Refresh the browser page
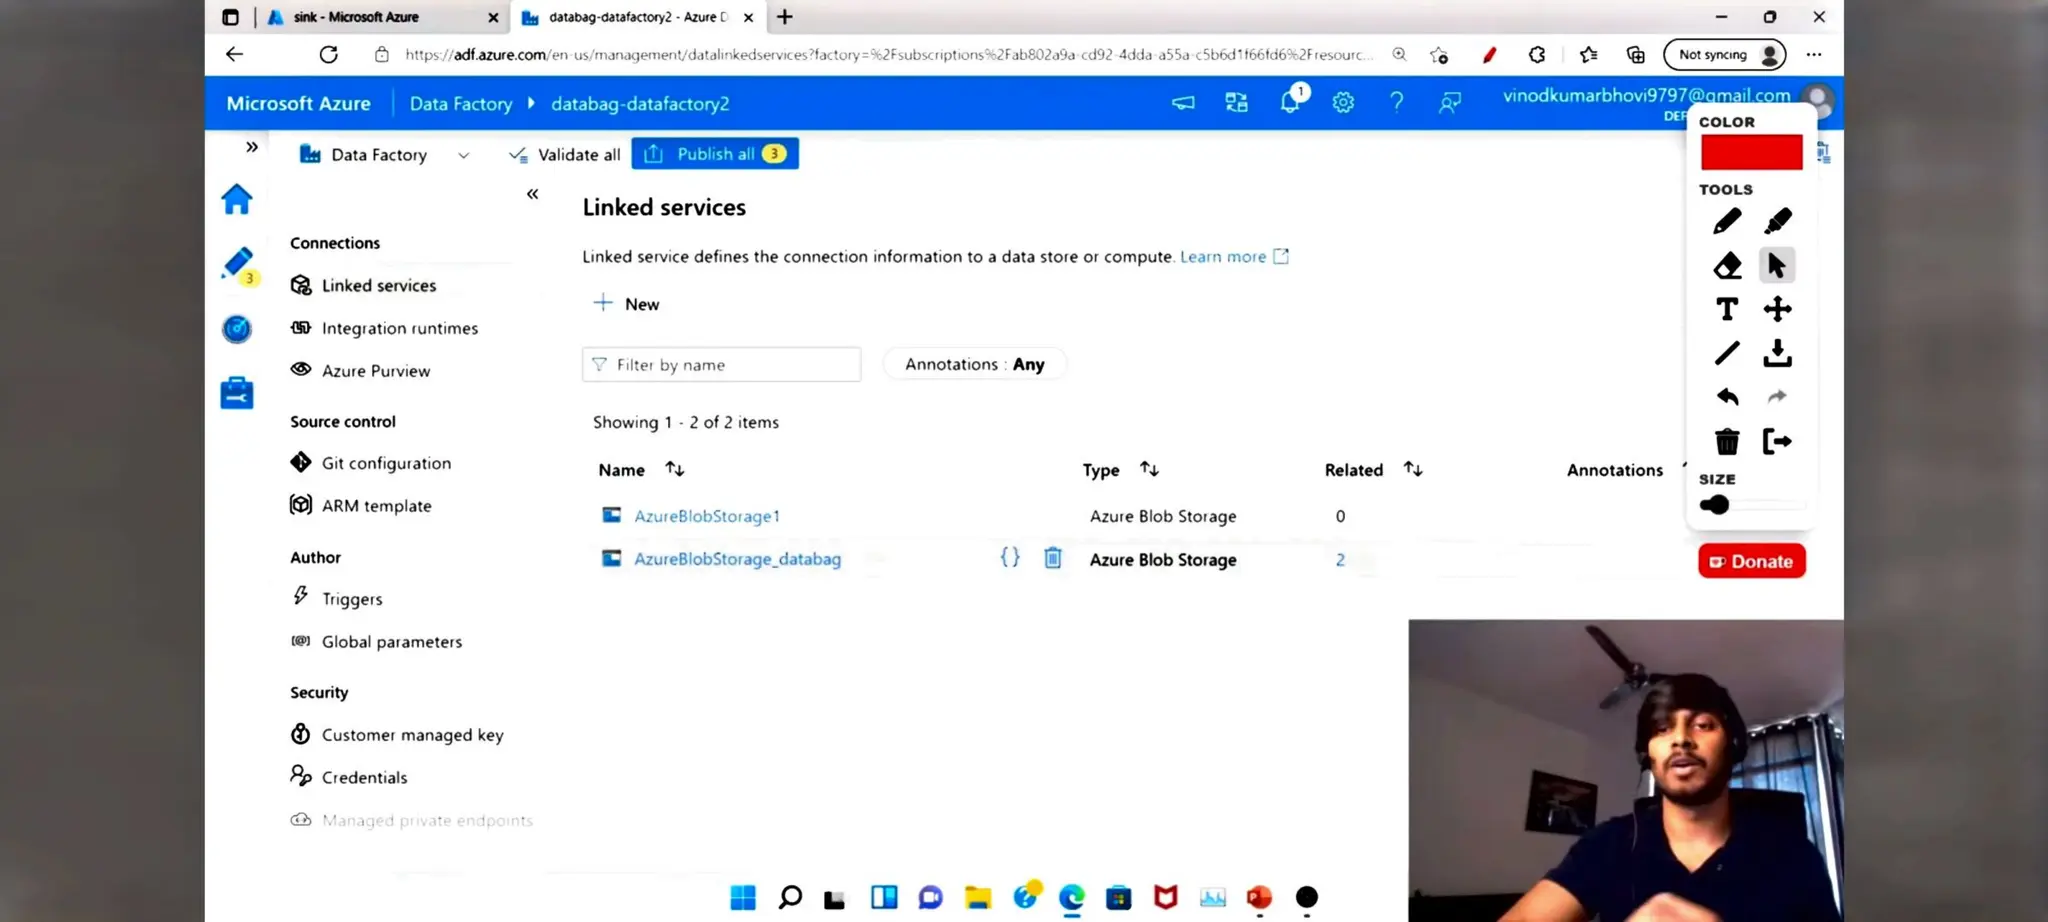 [x=328, y=55]
